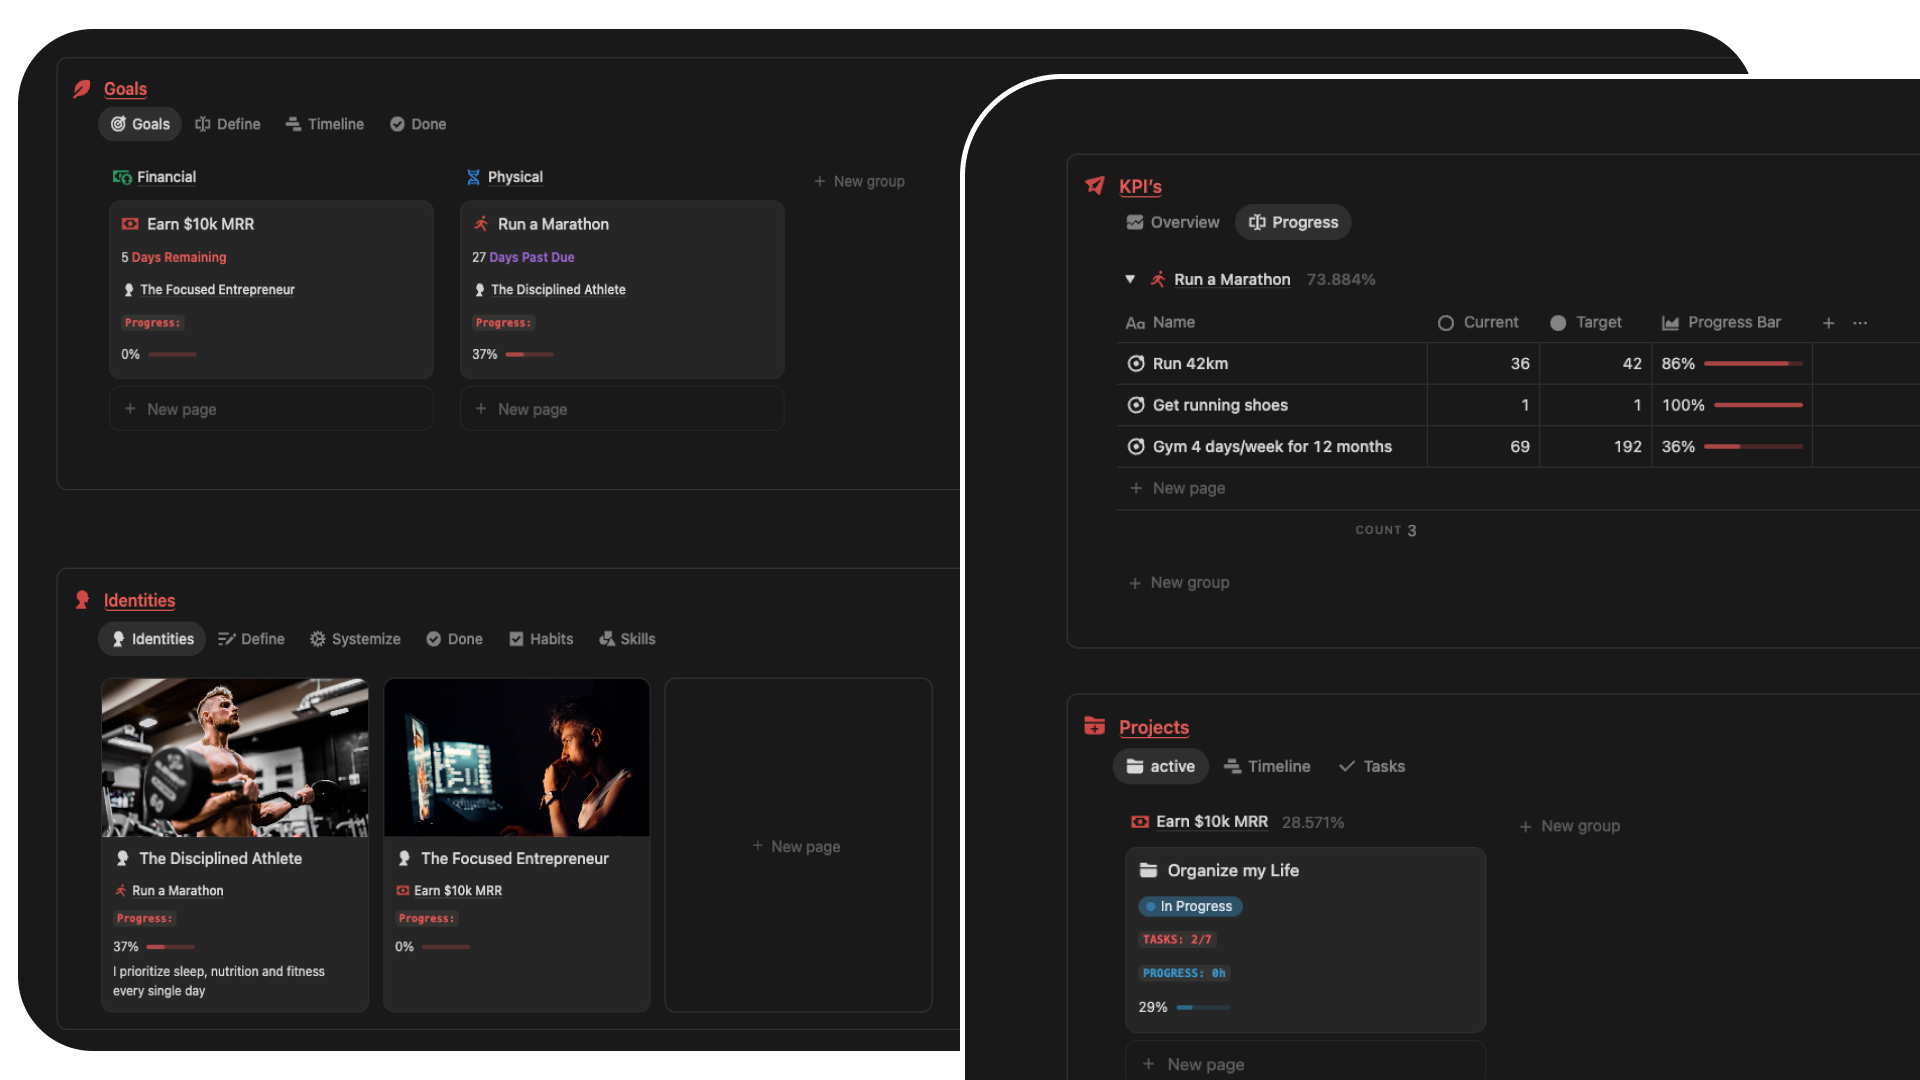Switch to the Projects Timeline tab

1267,766
